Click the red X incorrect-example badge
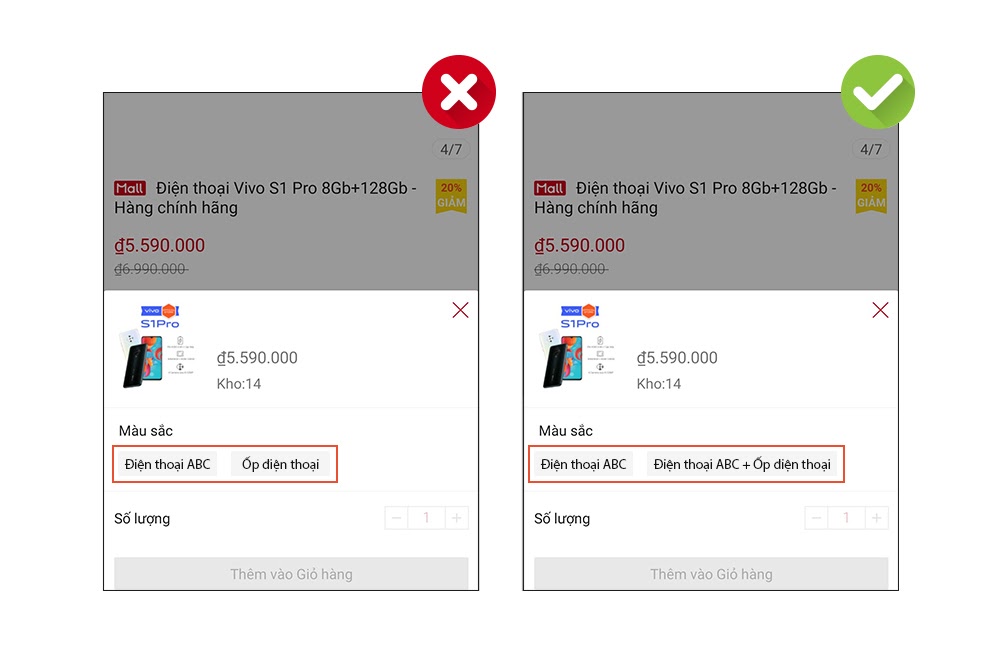Screen dimensions: 1000x660 tap(459, 92)
